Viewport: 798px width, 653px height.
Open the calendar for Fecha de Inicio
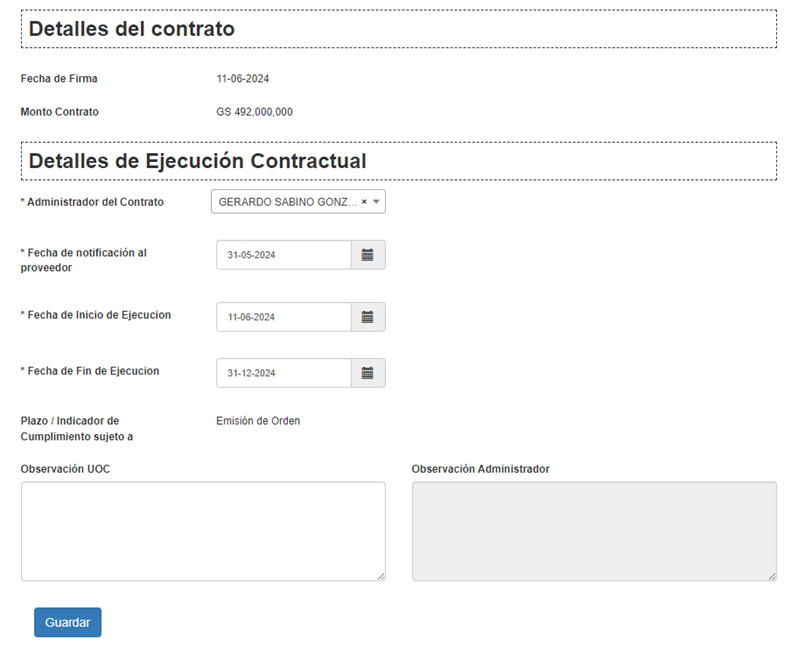(x=367, y=317)
